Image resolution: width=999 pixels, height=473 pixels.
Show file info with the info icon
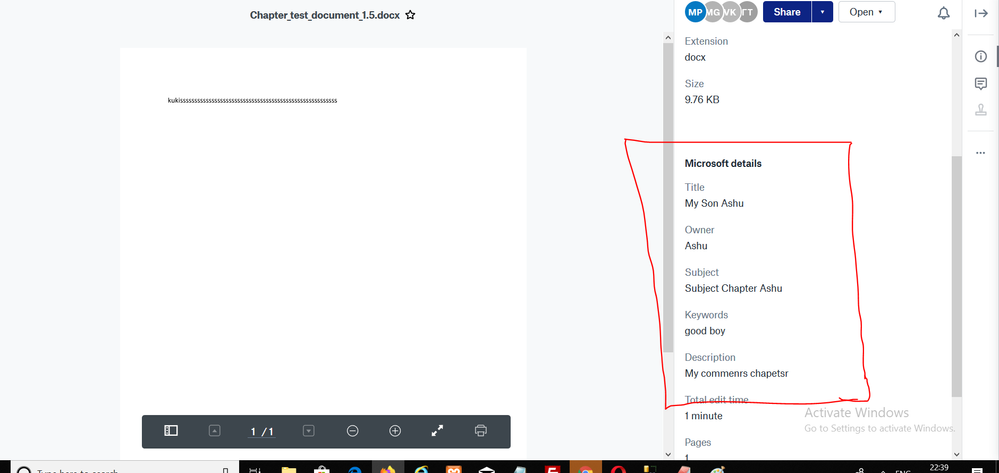tap(981, 56)
